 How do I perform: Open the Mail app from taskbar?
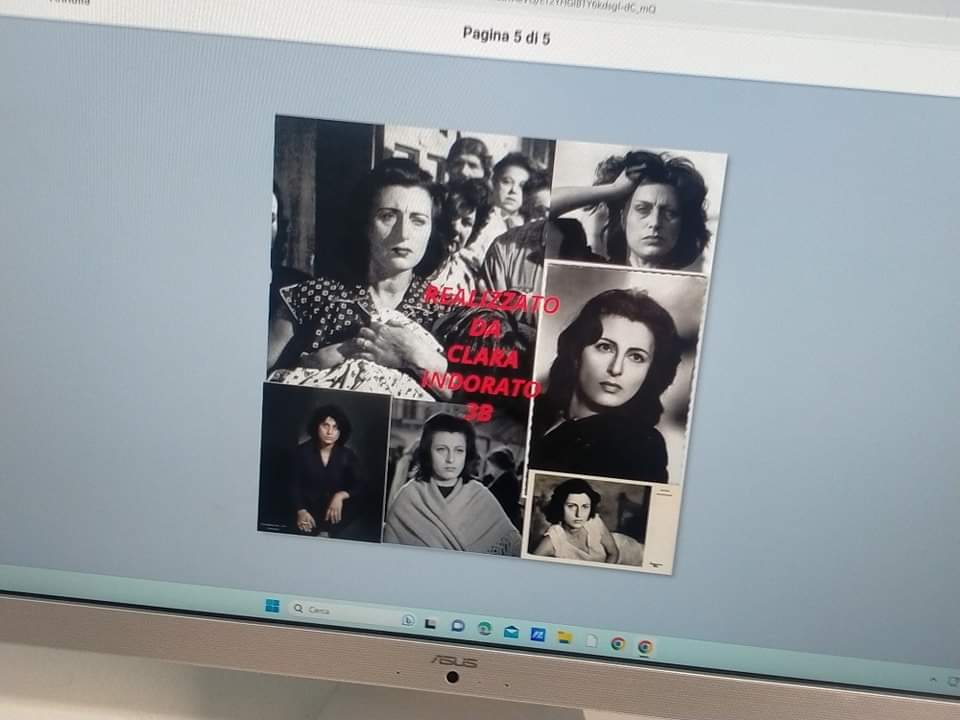coord(511,631)
